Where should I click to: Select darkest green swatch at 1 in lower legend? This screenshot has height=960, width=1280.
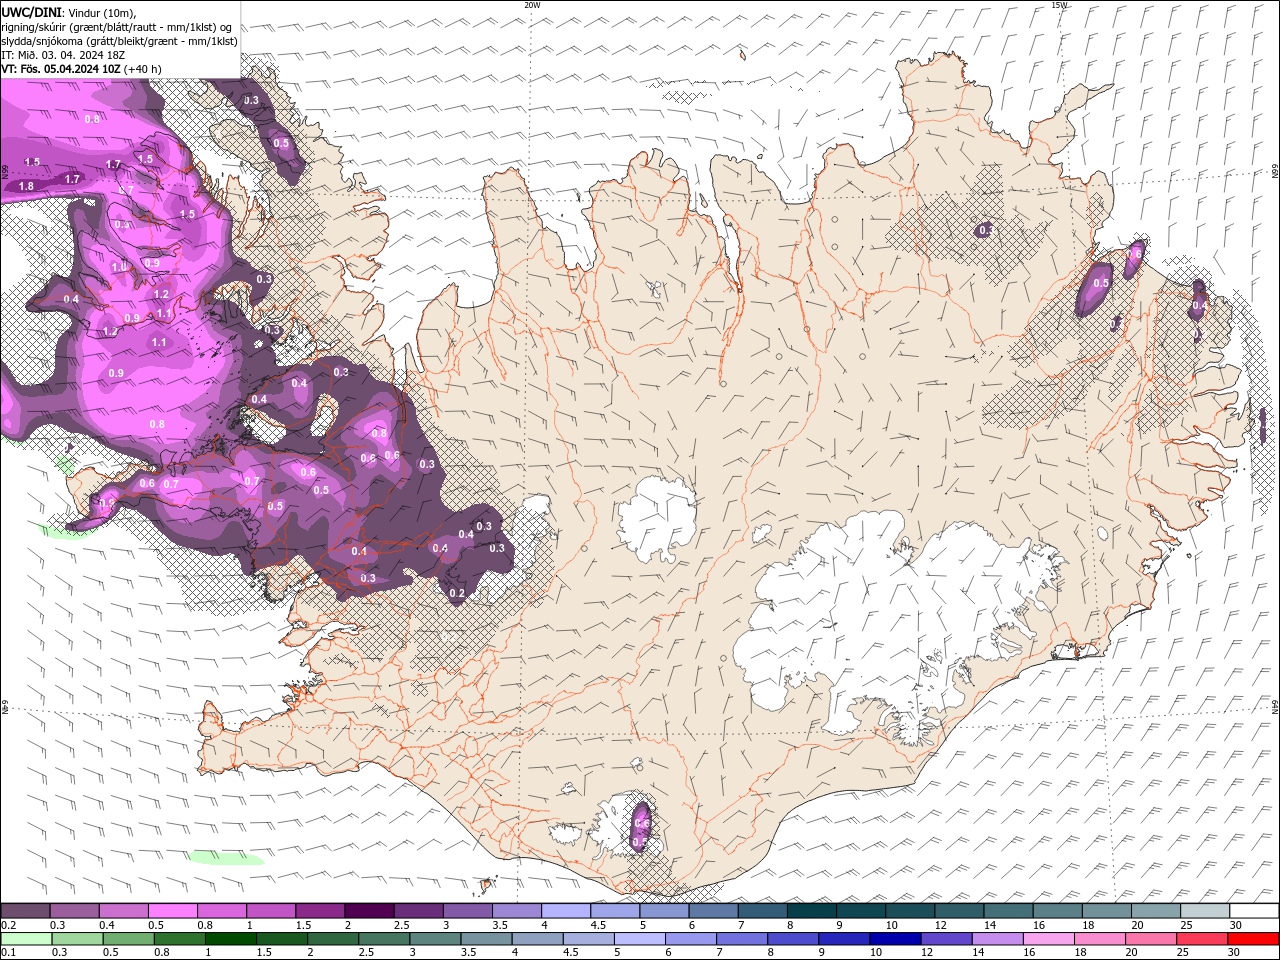230,938
